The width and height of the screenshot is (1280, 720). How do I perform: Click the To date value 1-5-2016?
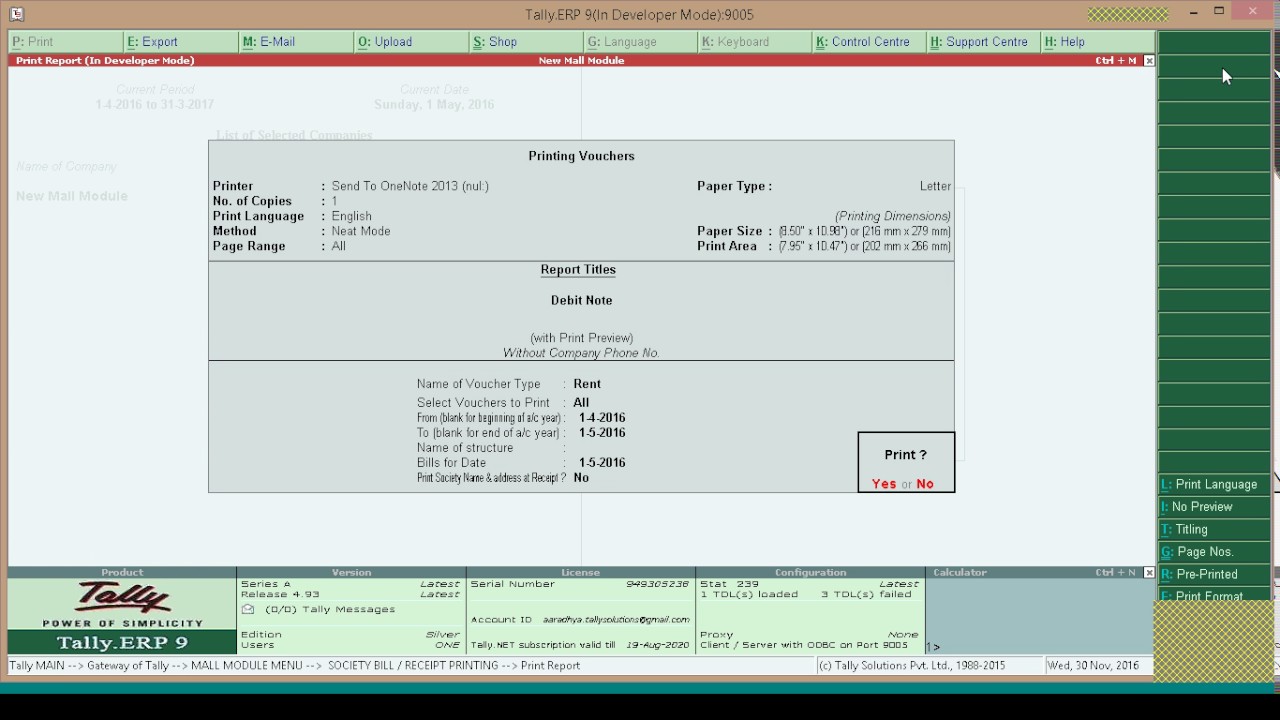pos(602,433)
